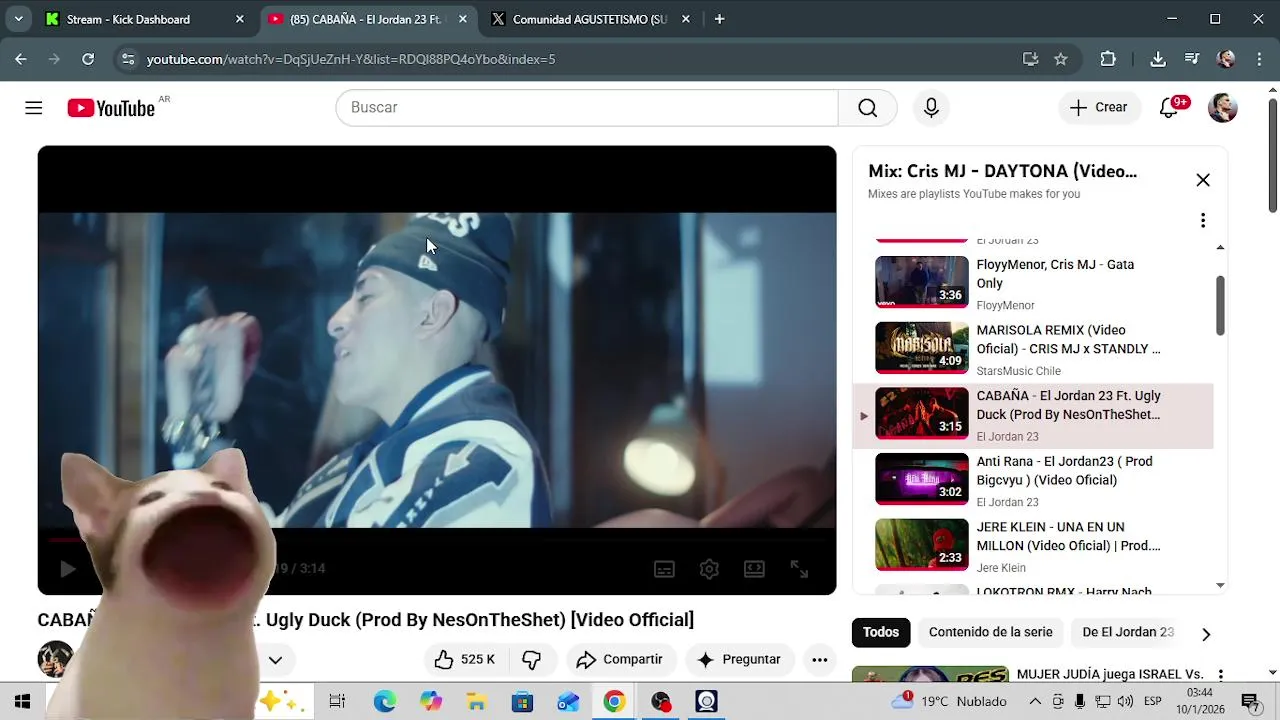The width and height of the screenshot is (1280, 720).
Task: Click the address bar URL
Action: point(351,59)
